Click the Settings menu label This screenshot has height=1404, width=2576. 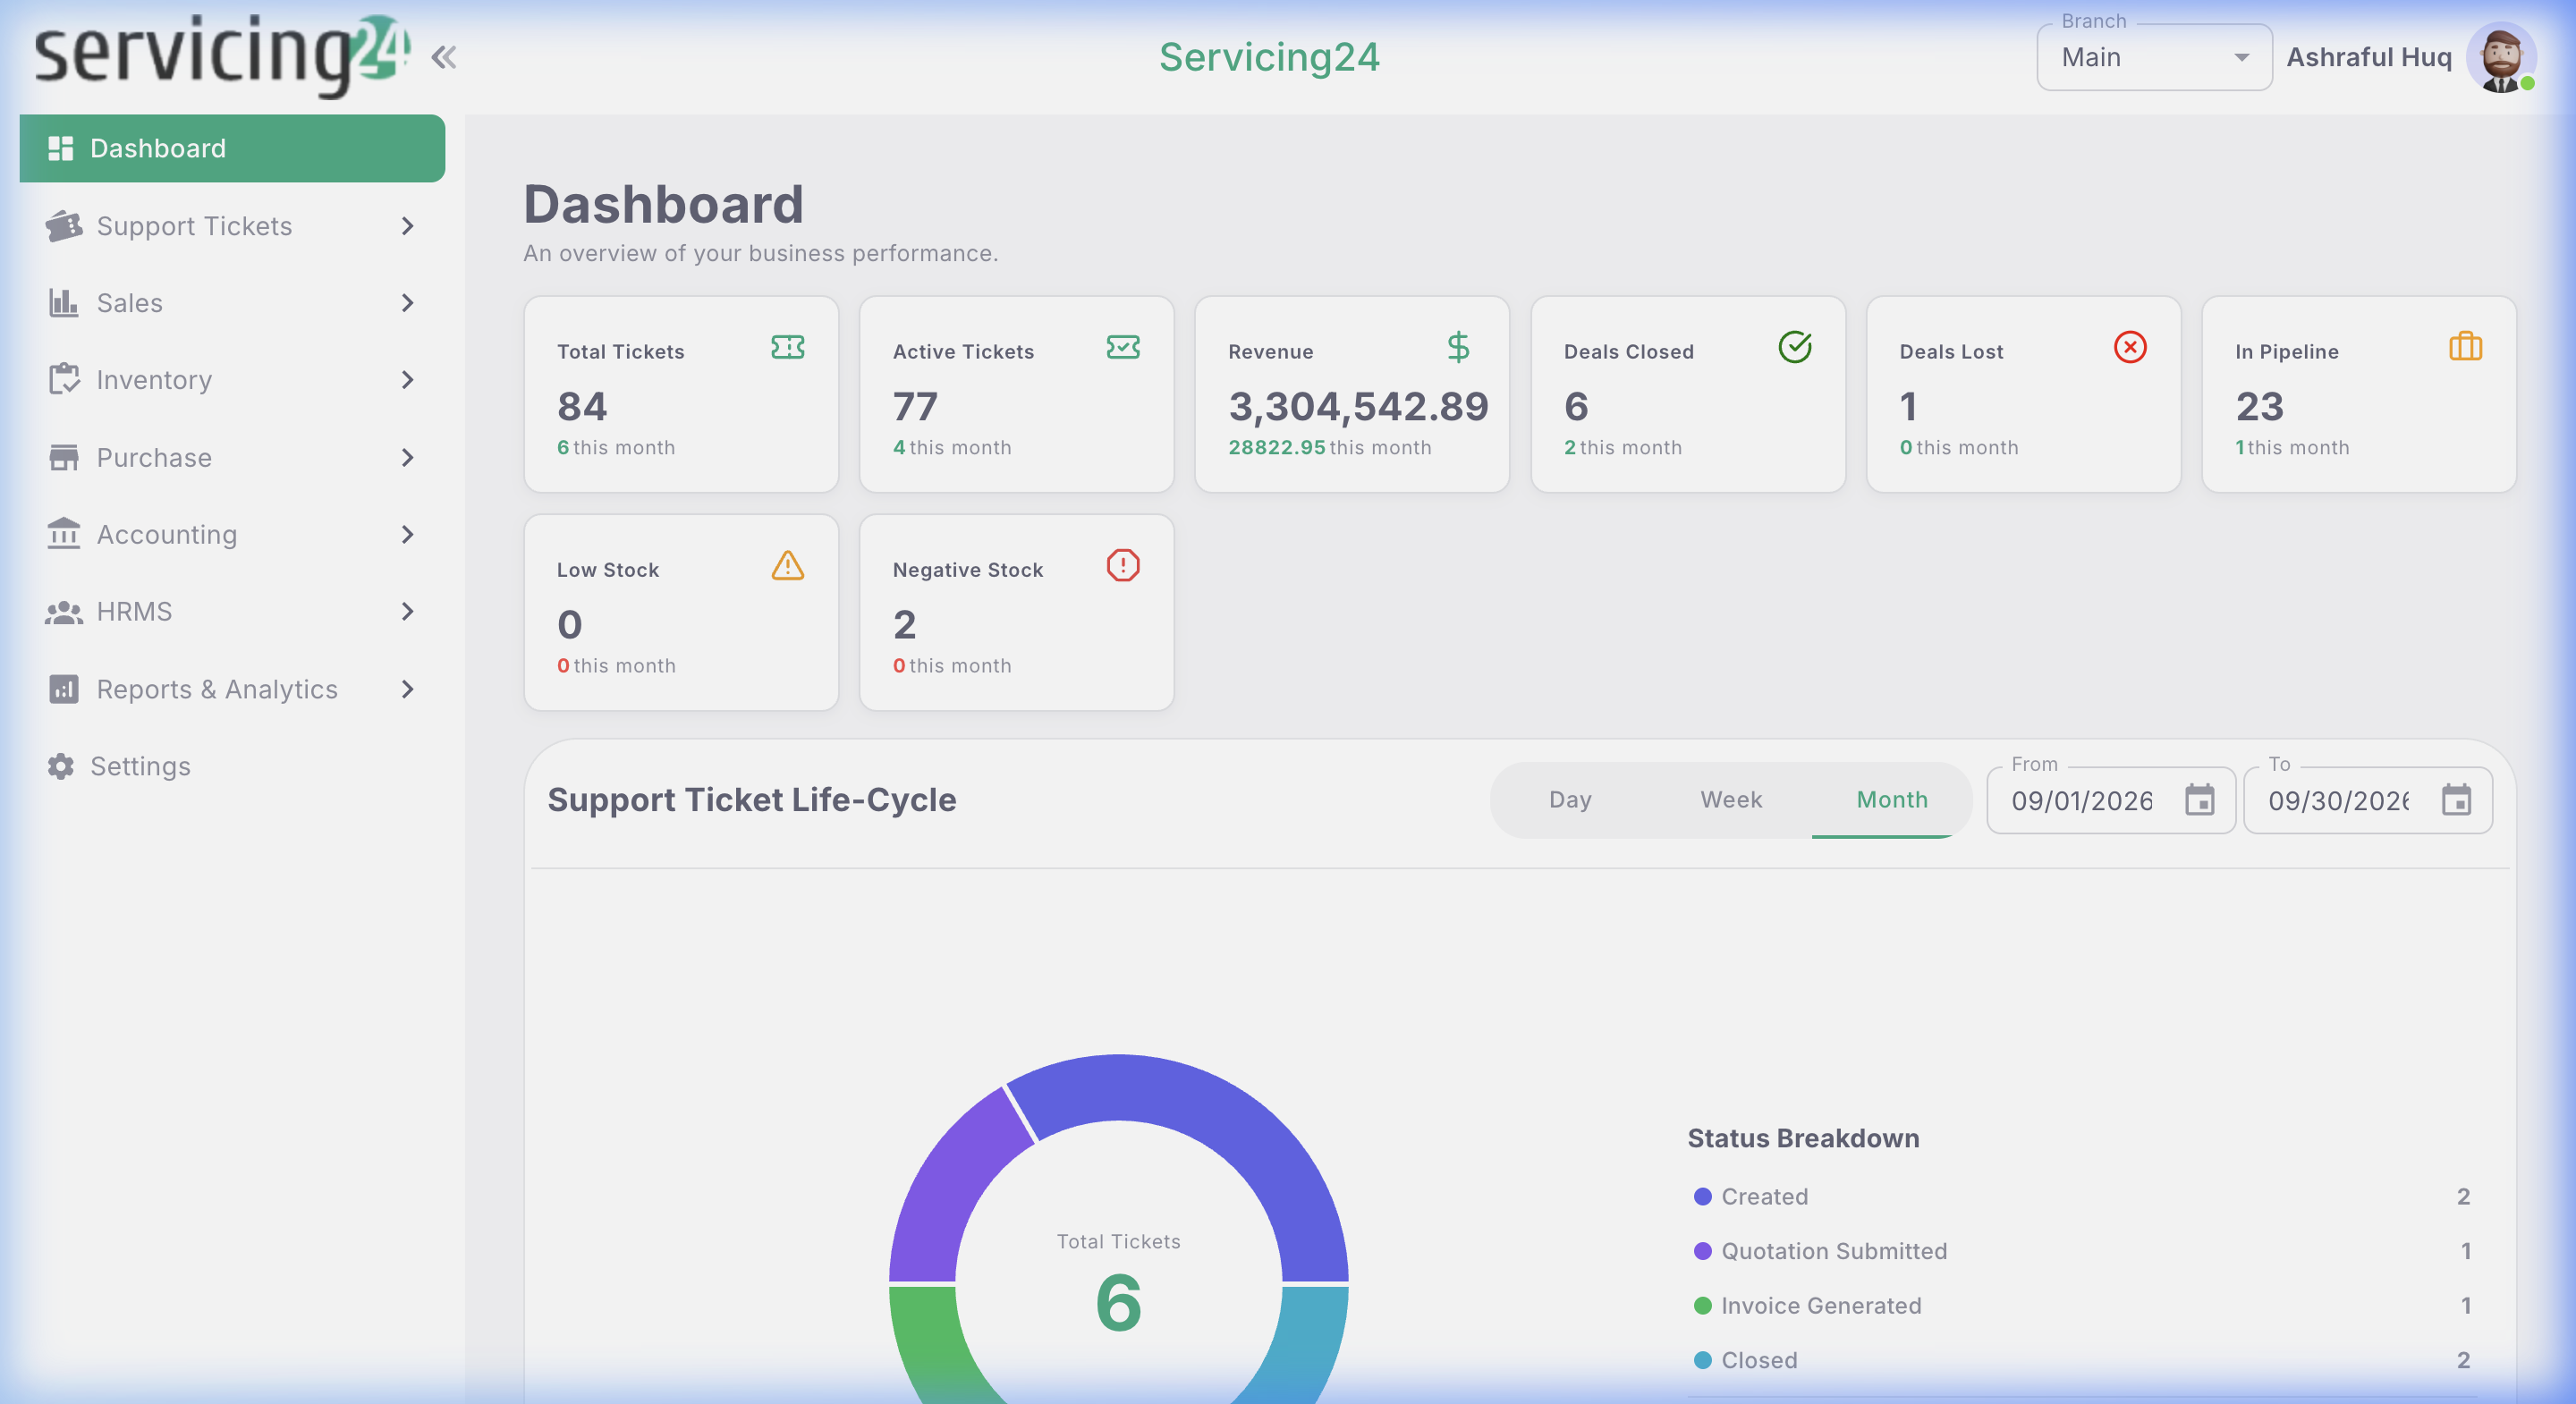coord(140,766)
